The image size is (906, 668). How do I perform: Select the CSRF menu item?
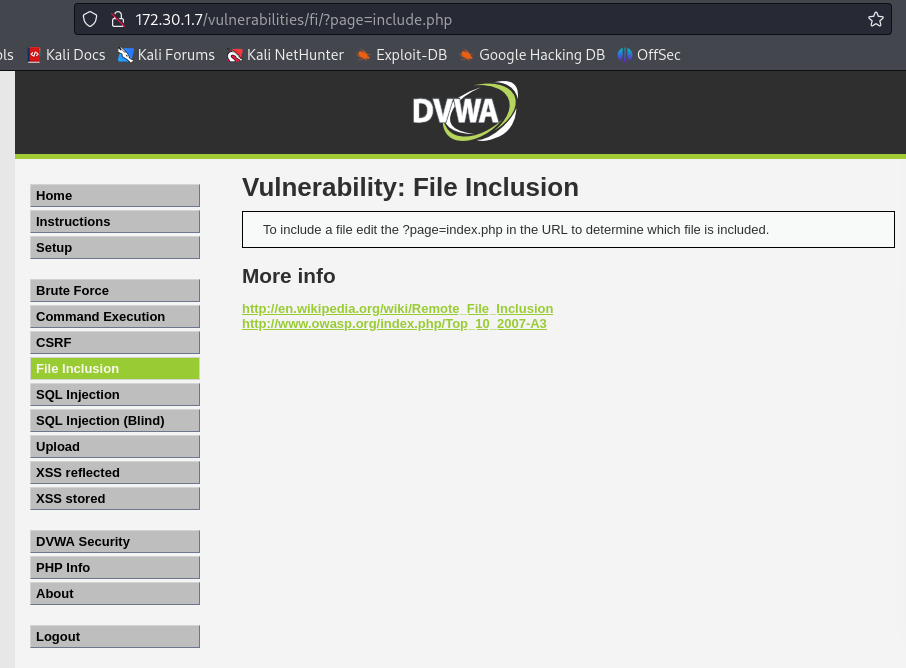(x=115, y=343)
